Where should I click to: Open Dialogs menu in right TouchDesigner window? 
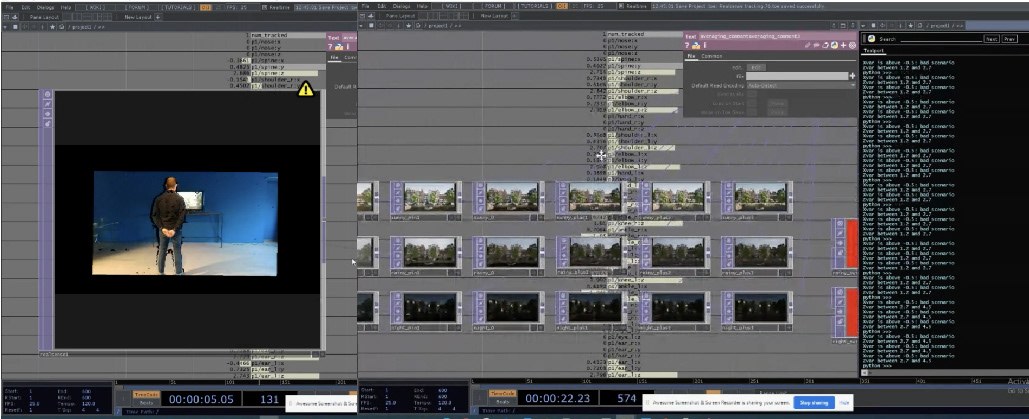point(402,6)
